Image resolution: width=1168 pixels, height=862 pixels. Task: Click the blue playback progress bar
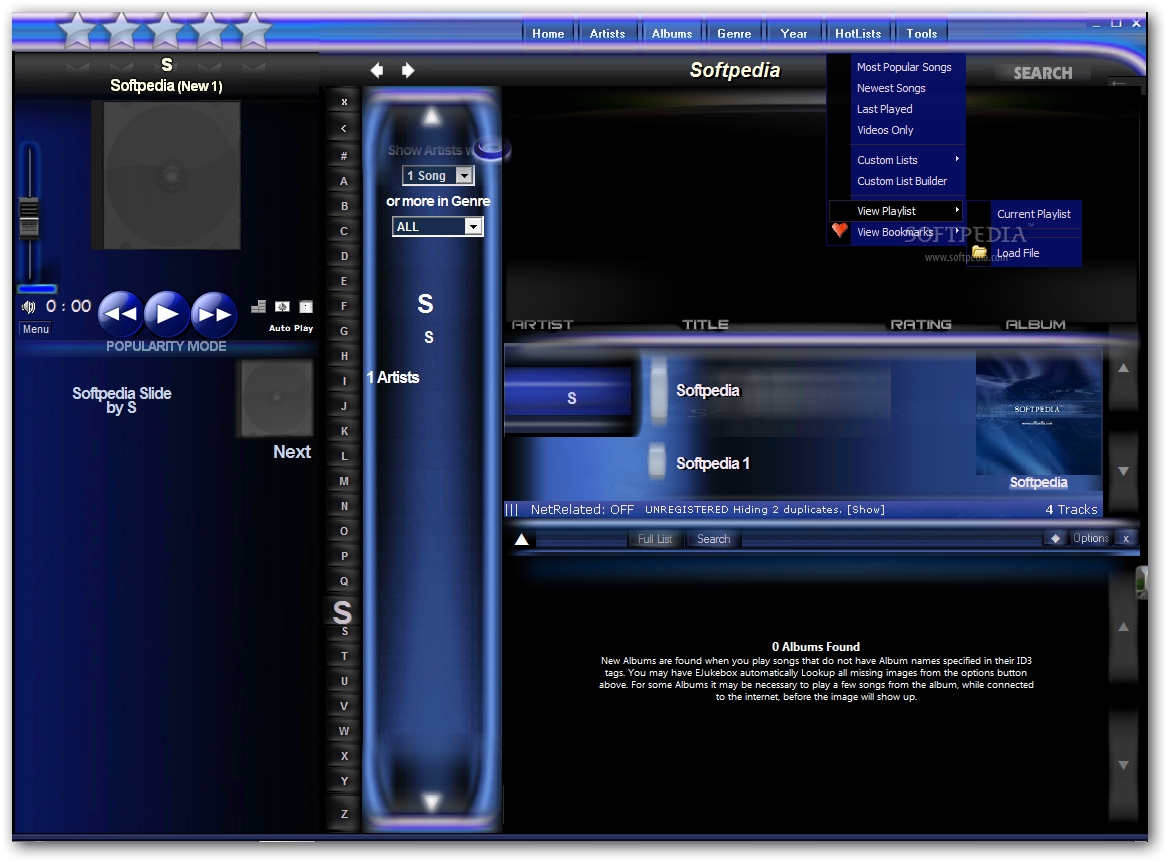37,288
